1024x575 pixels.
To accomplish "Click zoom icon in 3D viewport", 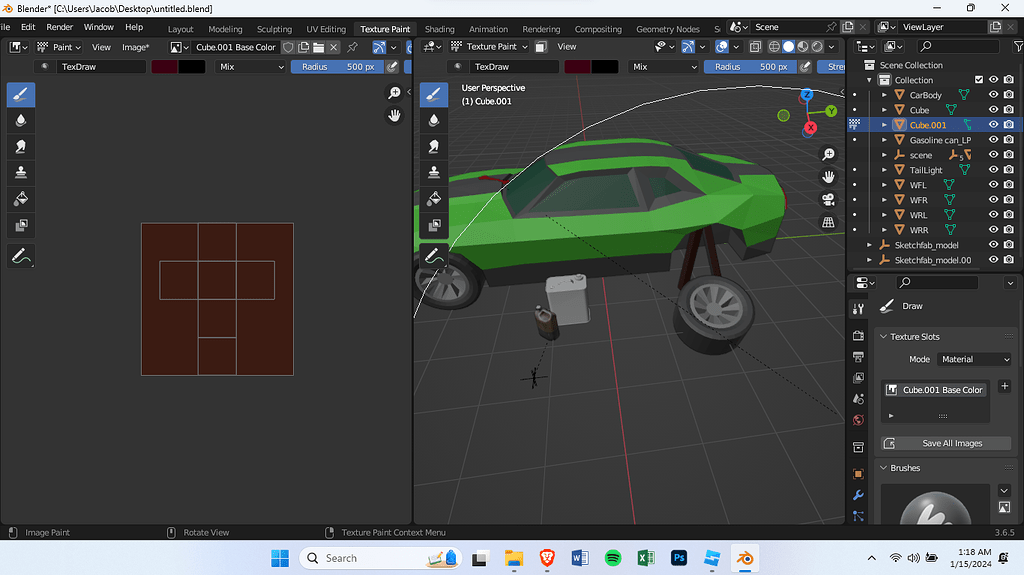I will 828,155.
